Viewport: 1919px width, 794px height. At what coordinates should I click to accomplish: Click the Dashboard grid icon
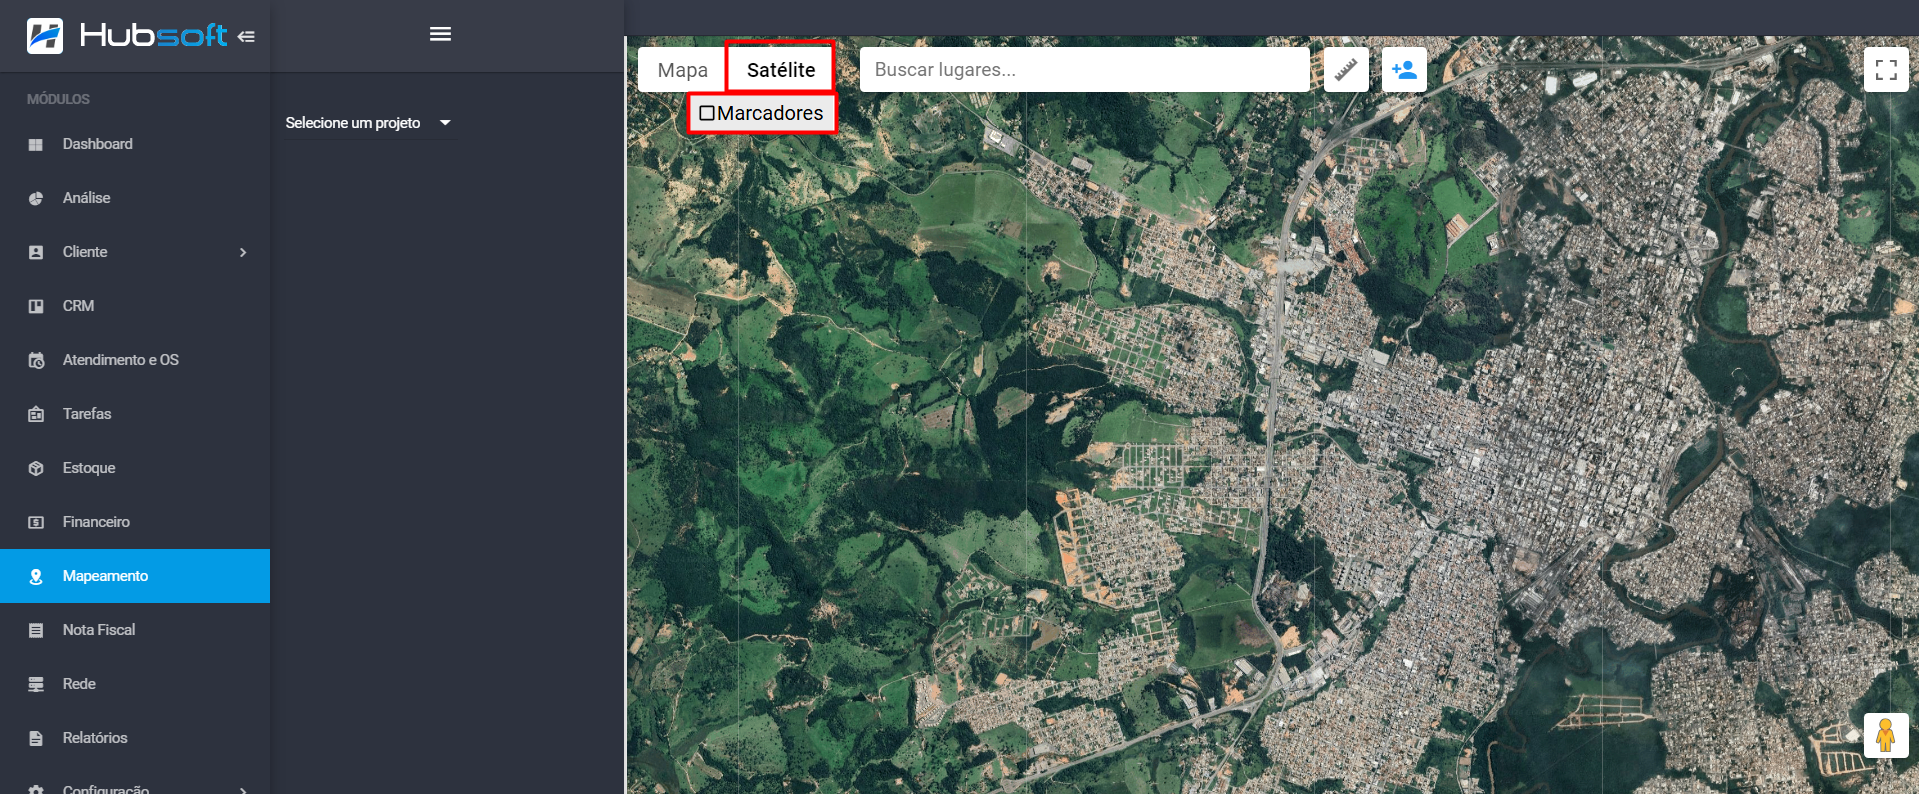[x=36, y=144]
